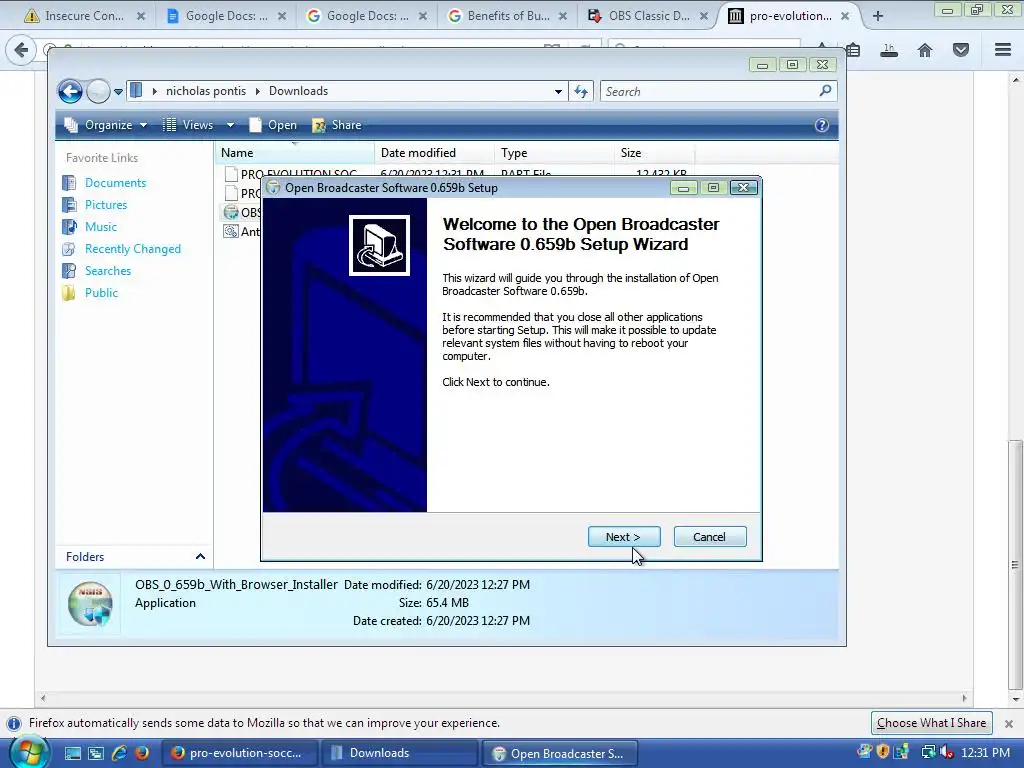Open explorer Help question mark icon
The width and height of the screenshot is (1024, 768).
click(x=822, y=125)
